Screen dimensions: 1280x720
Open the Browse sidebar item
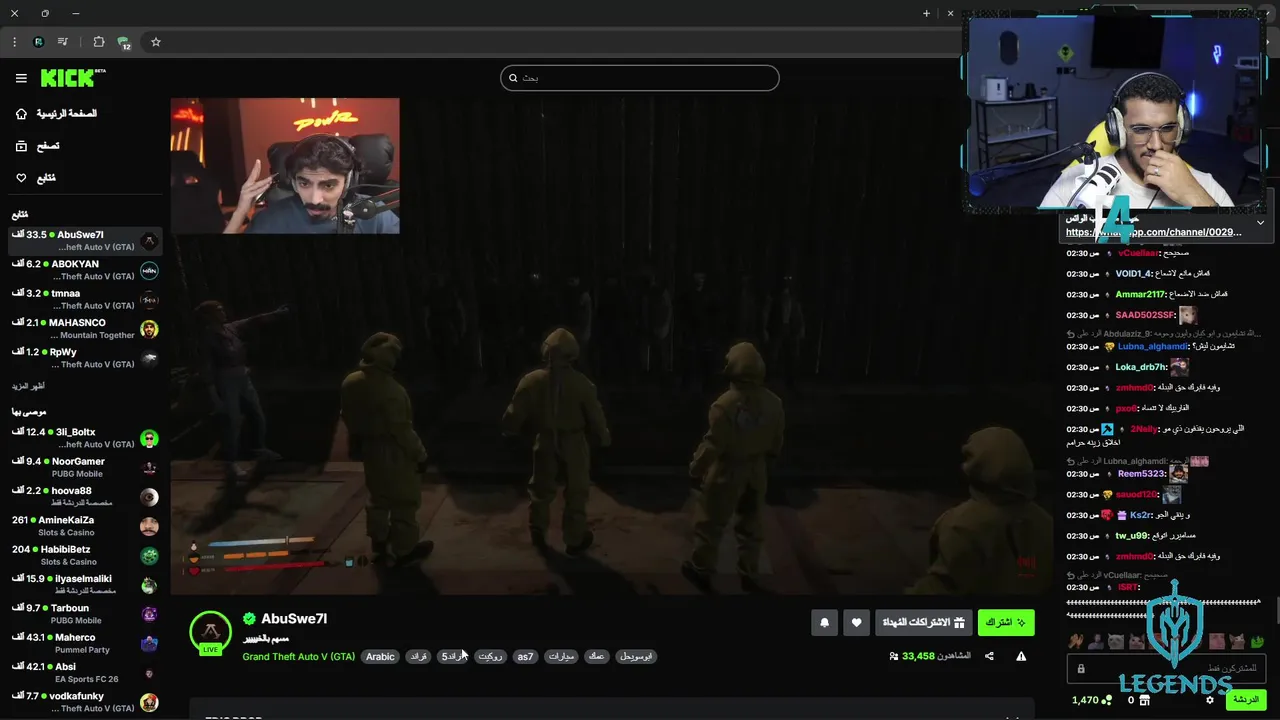(x=38, y=146)
